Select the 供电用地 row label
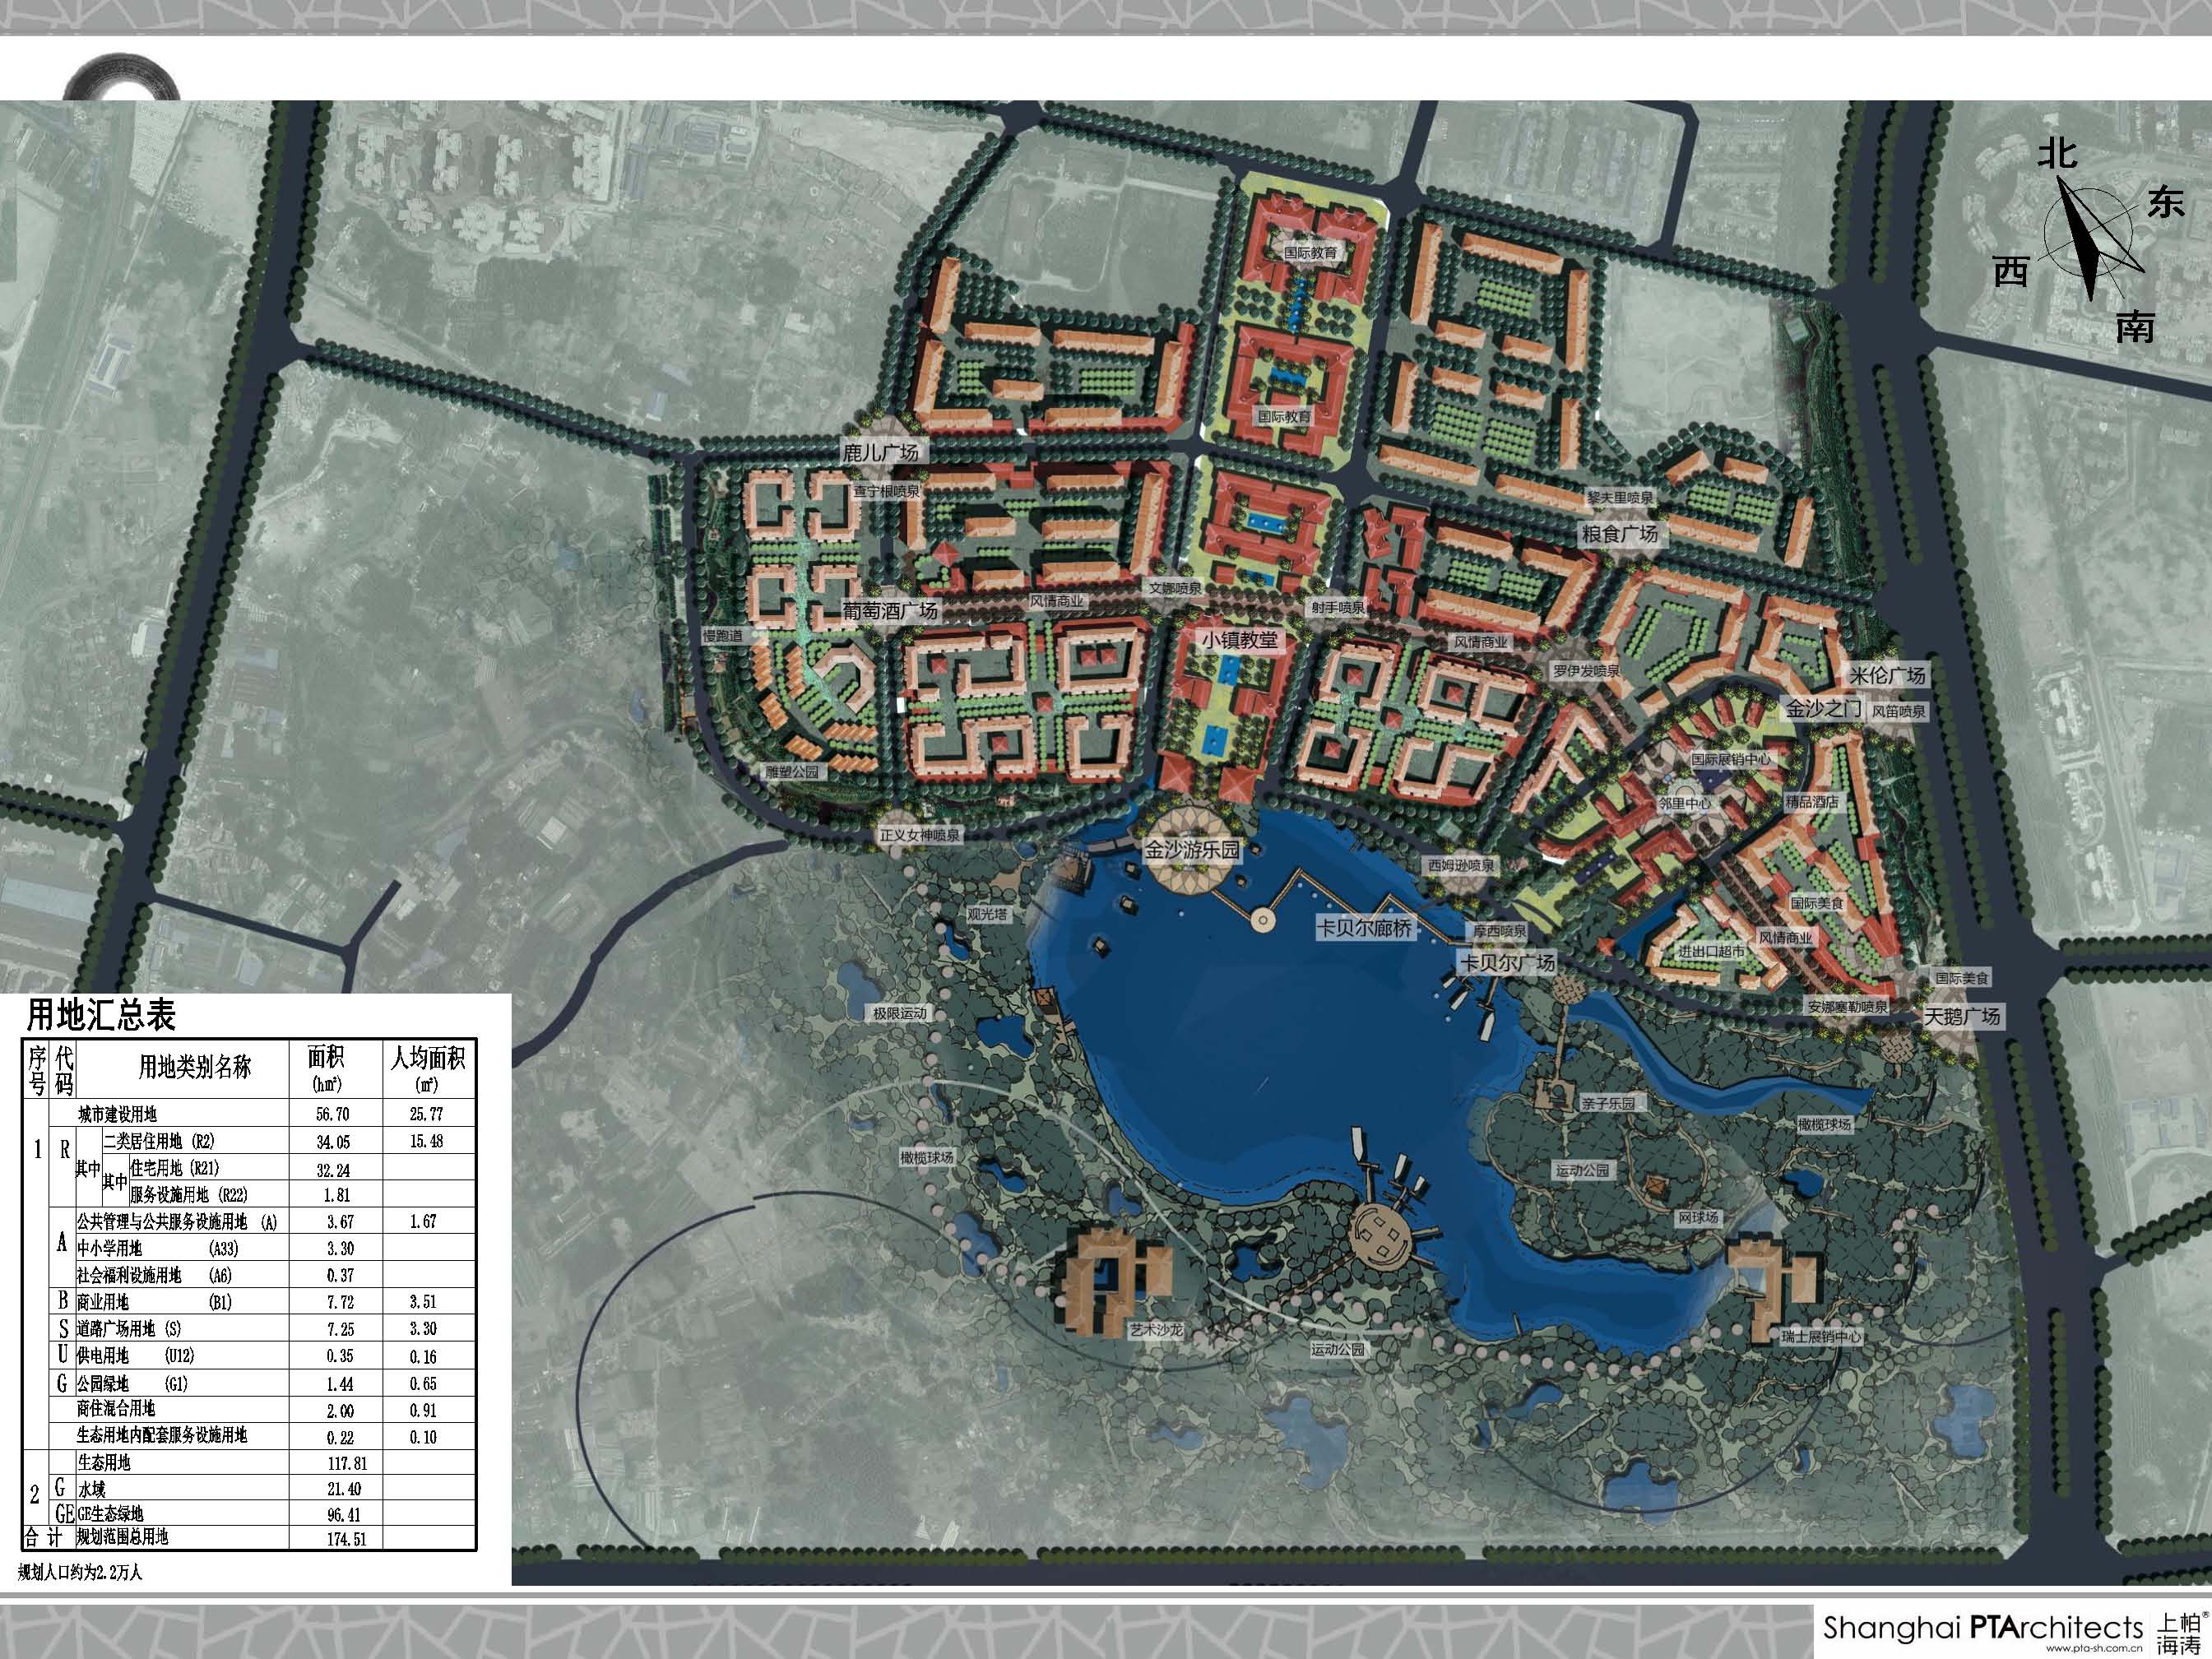This screenshot has height=1659, width=2212. pos(102,1356)
